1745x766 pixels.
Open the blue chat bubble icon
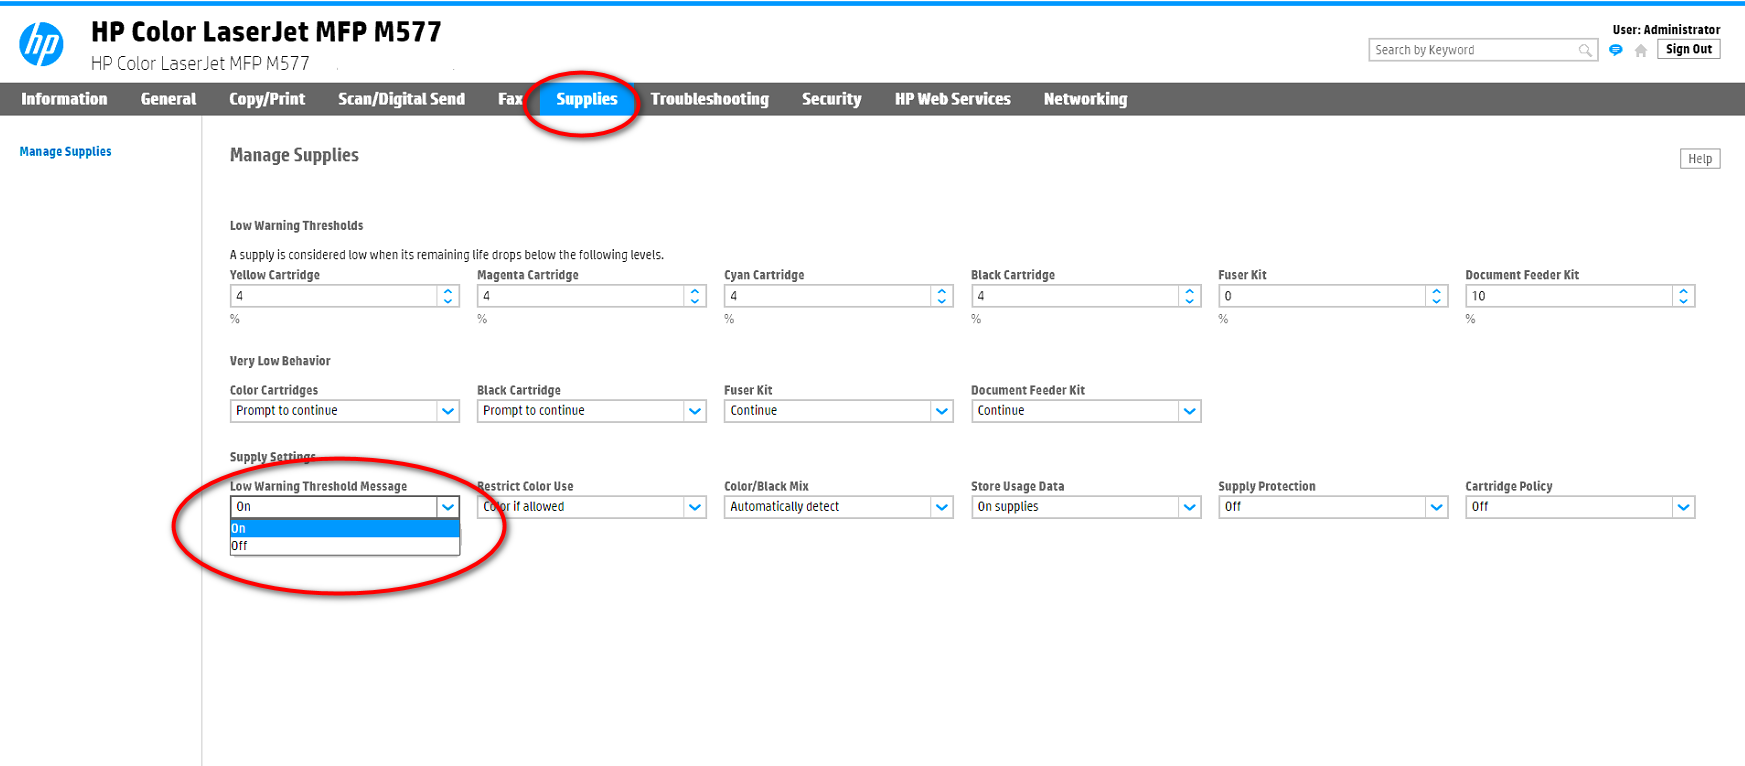coord(1615,50)
